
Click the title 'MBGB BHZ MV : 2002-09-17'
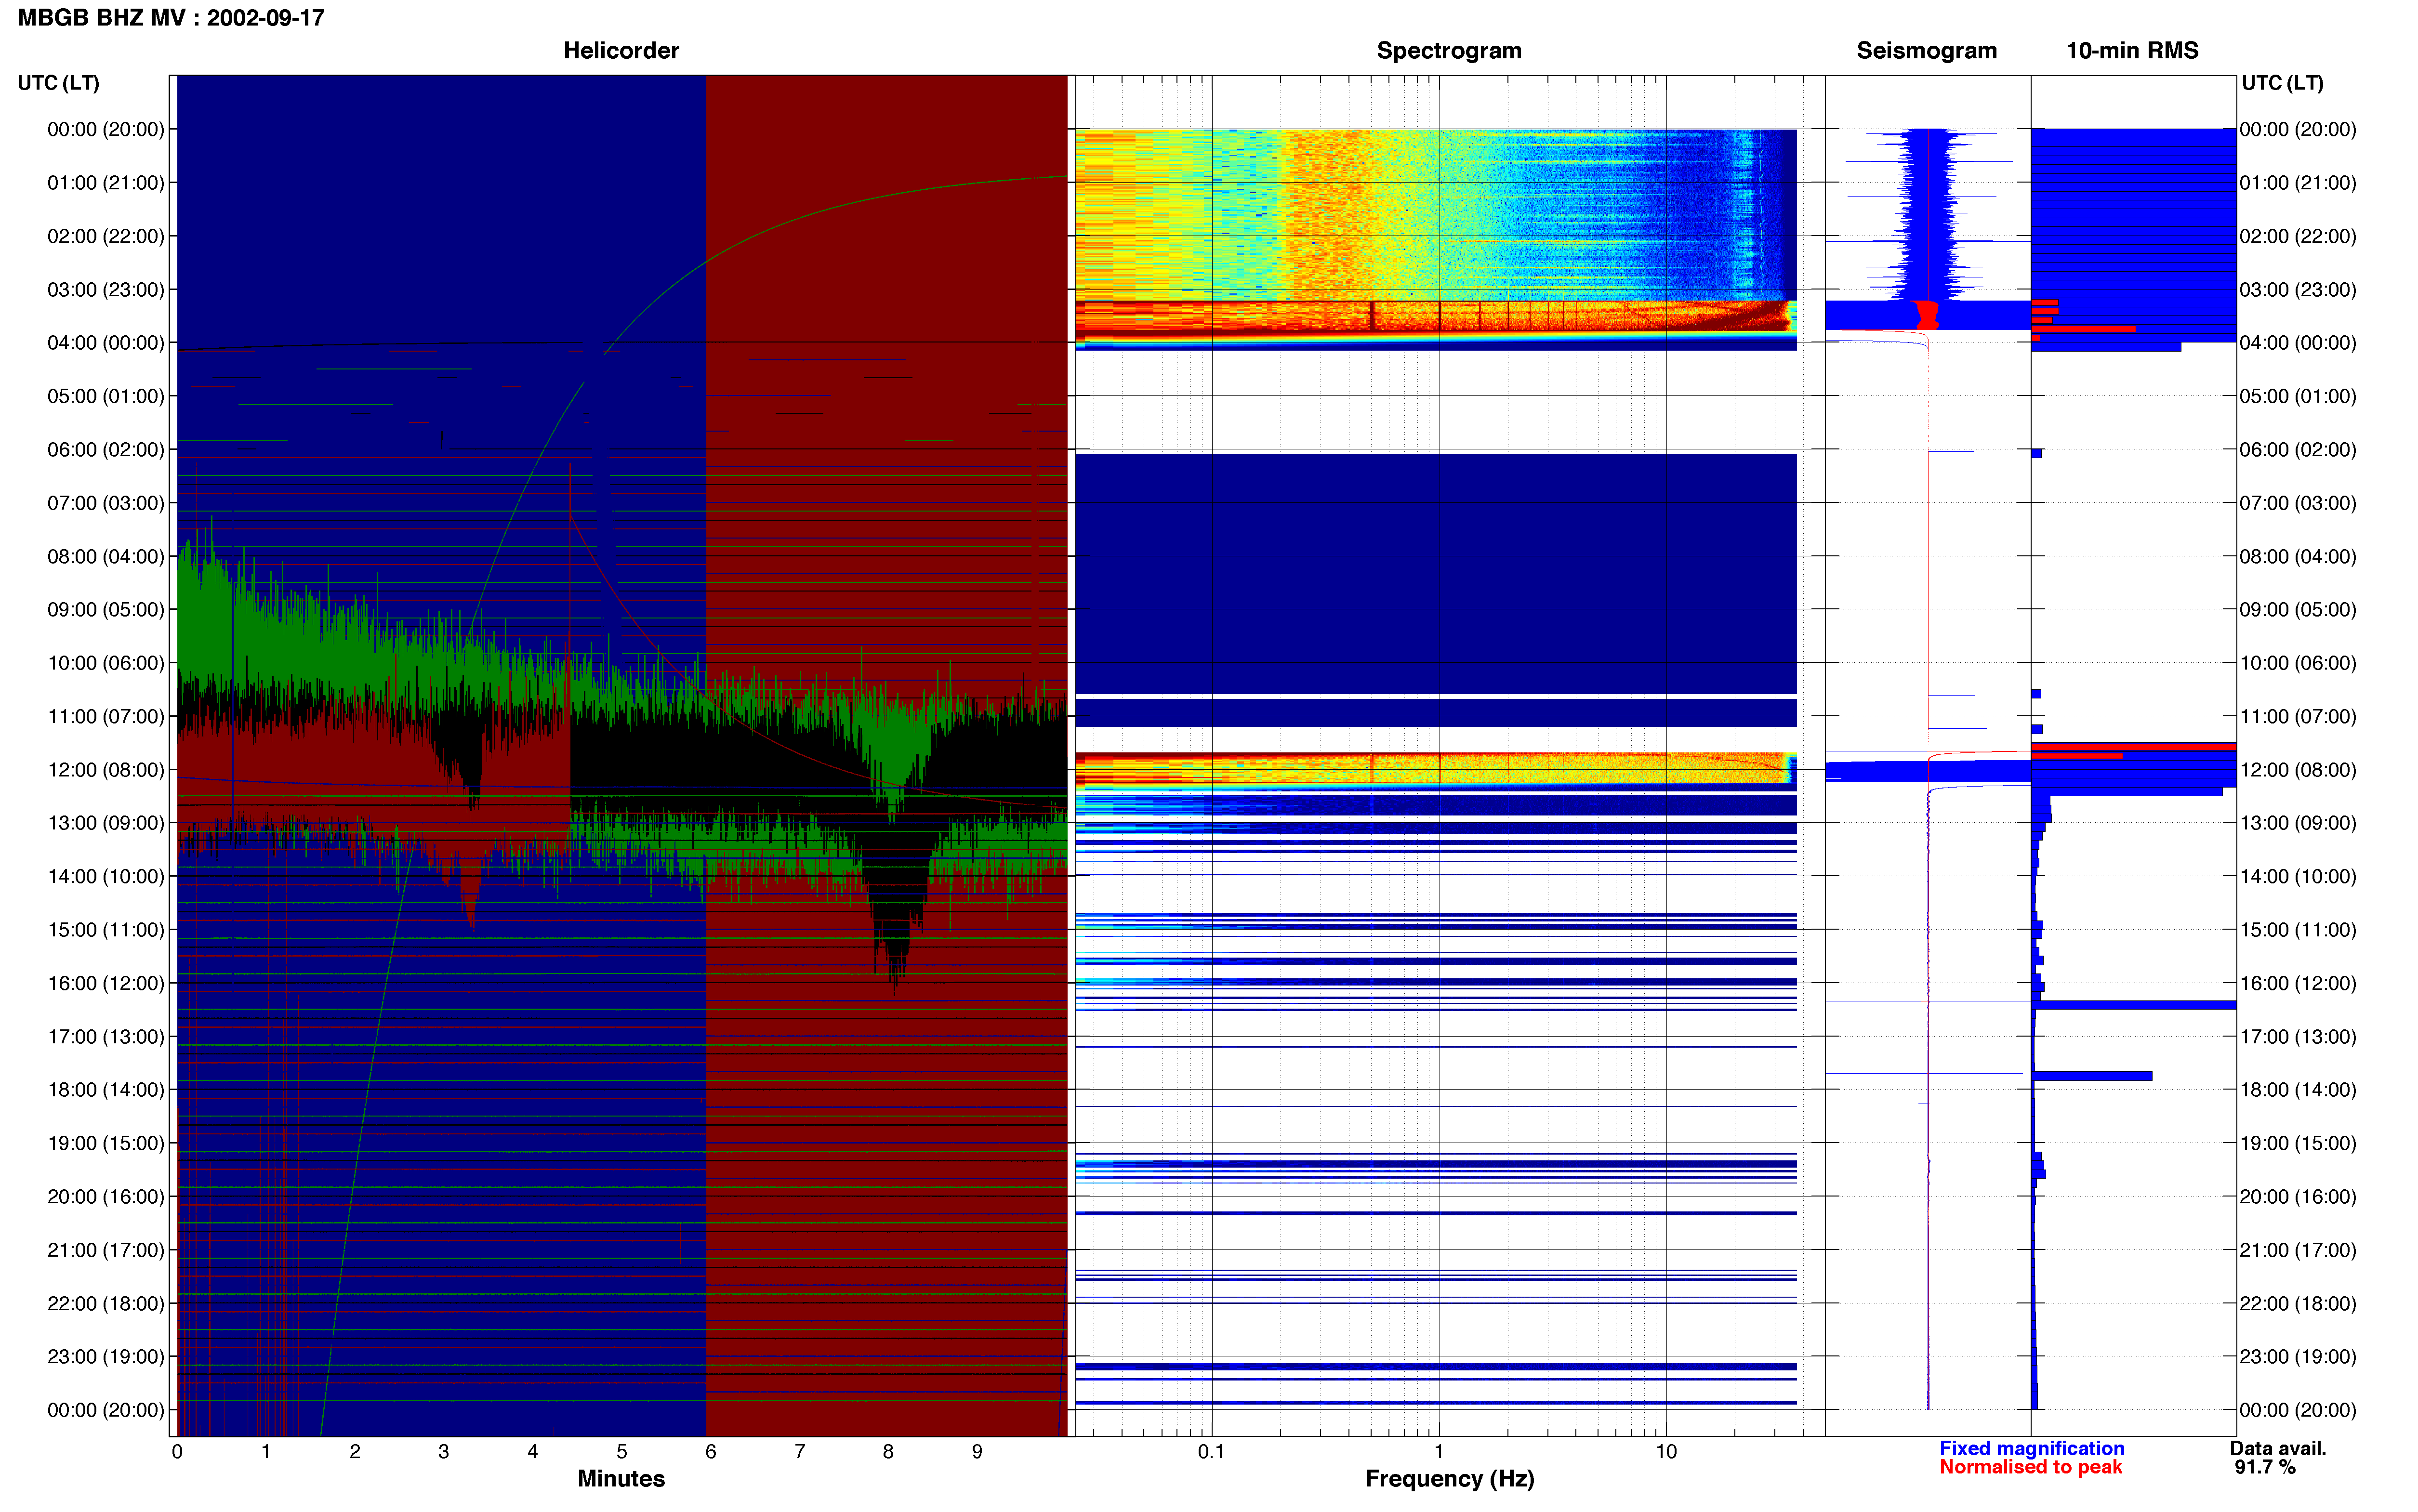coord(171,18)
